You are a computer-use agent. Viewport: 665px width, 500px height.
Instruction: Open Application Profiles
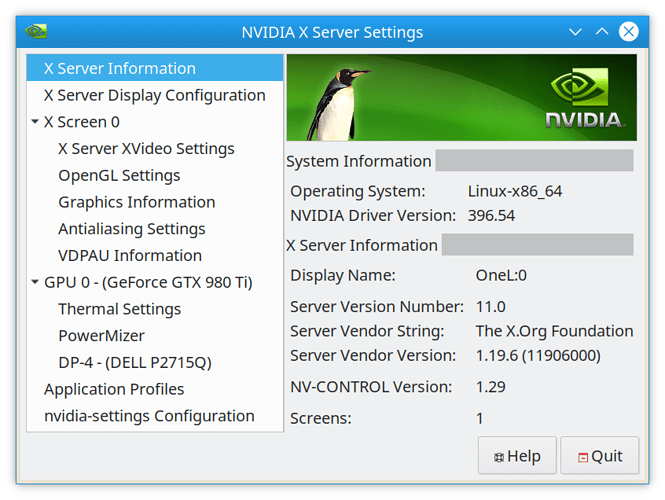(114, 389)
